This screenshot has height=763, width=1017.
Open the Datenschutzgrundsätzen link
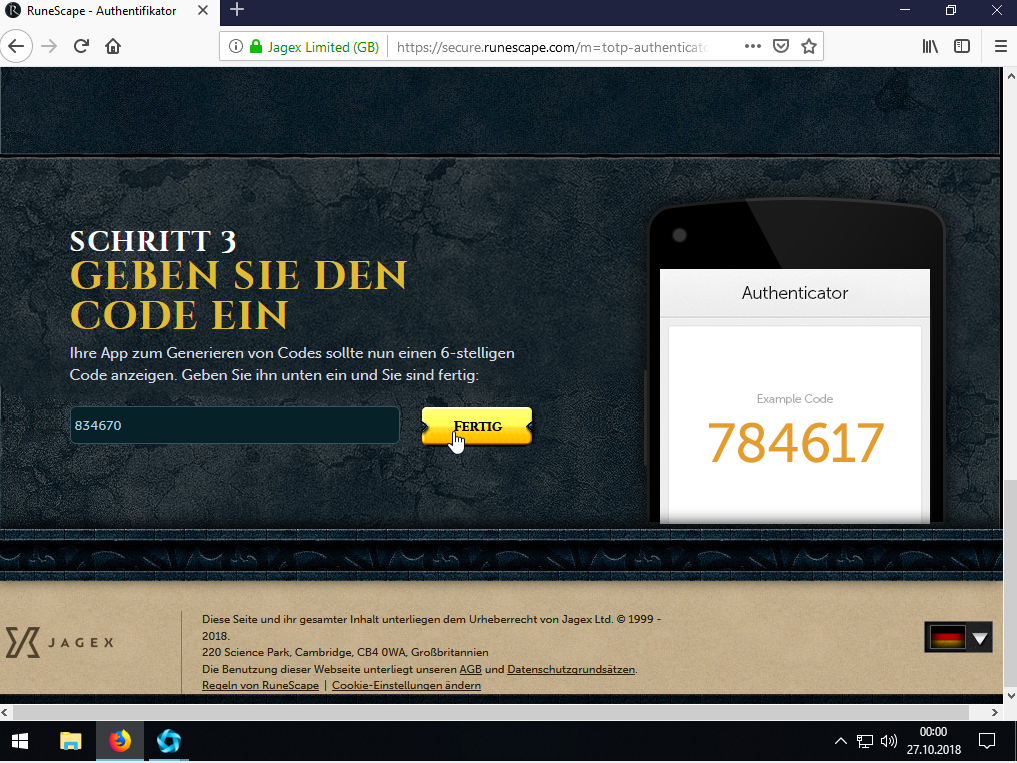click(x=570, y=669)
